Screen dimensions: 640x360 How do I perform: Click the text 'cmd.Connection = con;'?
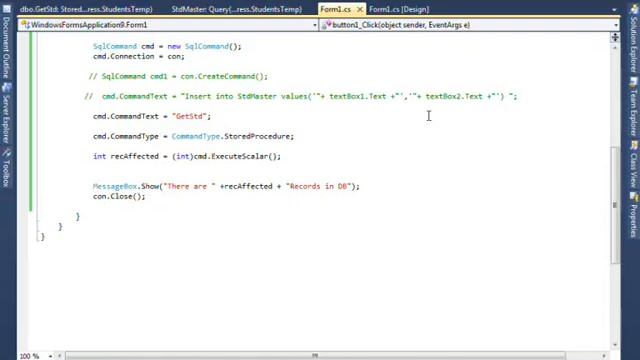click(x=138, y=56)
